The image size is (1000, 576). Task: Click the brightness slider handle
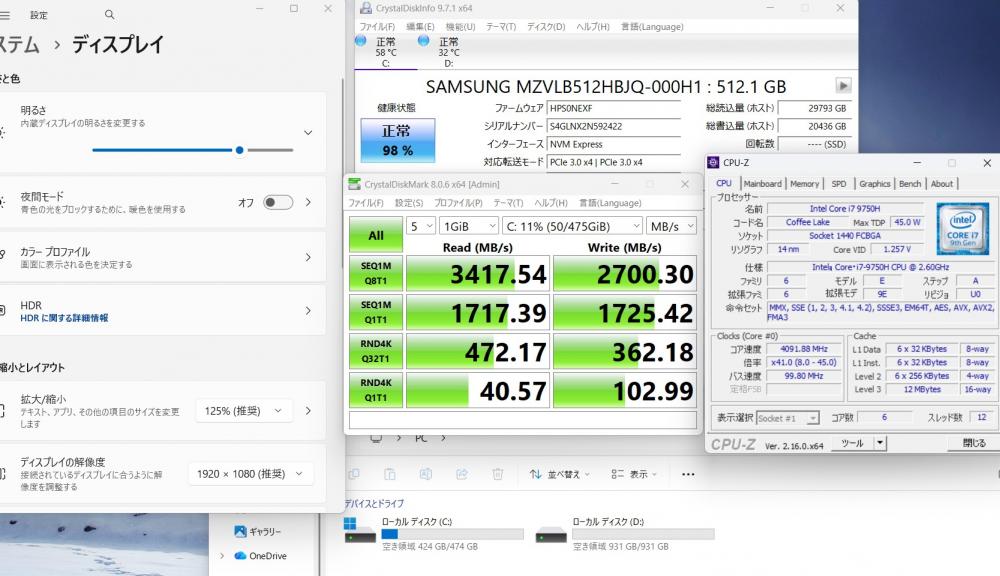point(239,150)
